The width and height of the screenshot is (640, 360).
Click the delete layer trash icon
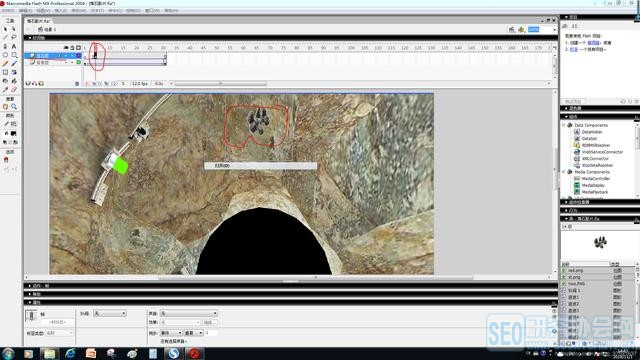[77, 84]
